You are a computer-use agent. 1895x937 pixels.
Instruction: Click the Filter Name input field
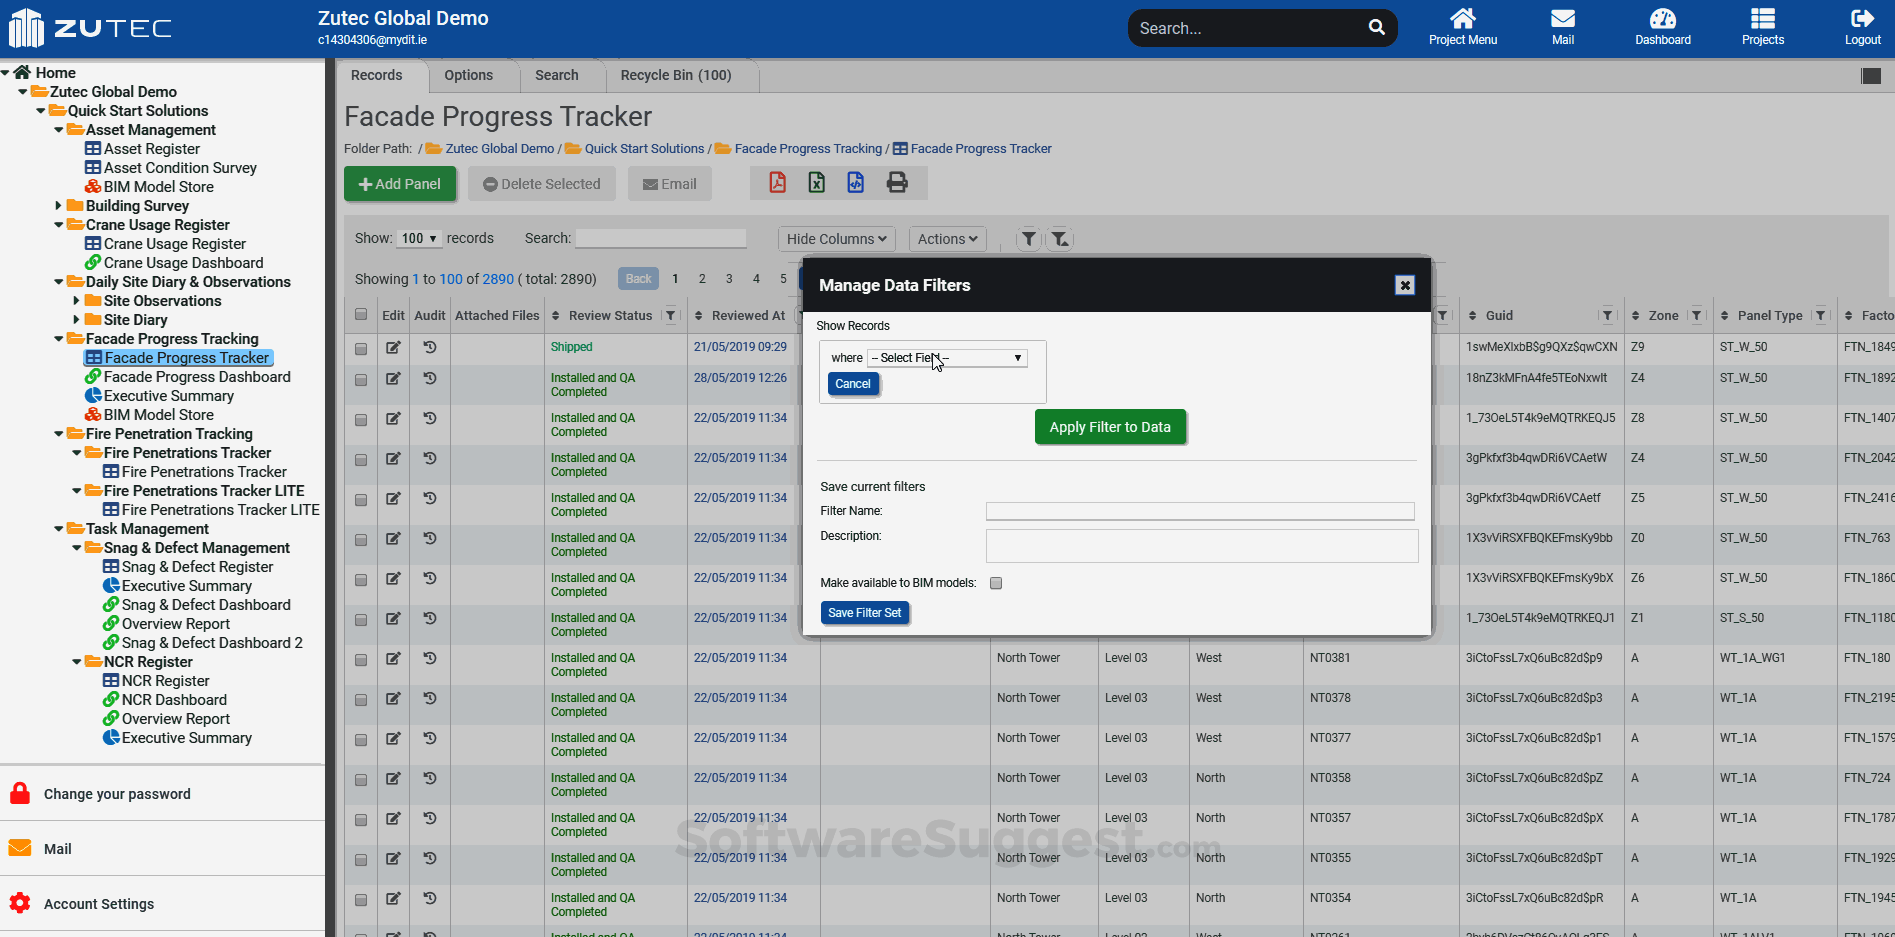point(1199,511)
